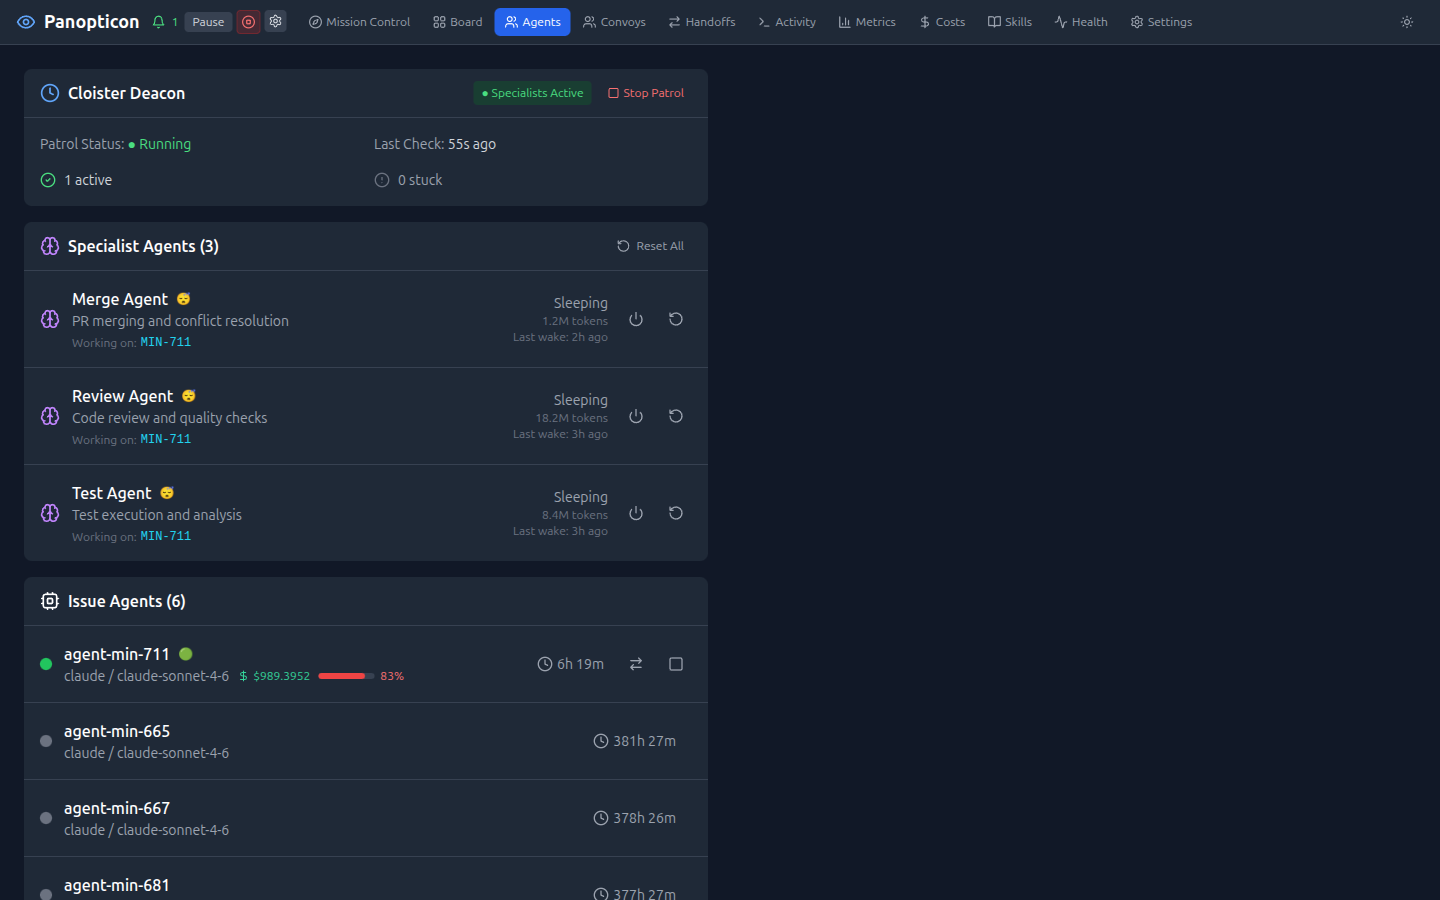The image size is (1440, 900).
Task: Click the handoff arrows icon for agent-min-711
Action: pos(636,664)
